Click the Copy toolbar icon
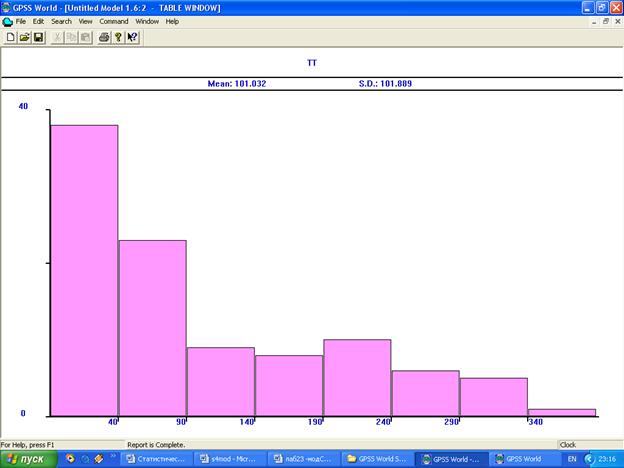Screen dimensions: 624x468 tap(73, 37)
